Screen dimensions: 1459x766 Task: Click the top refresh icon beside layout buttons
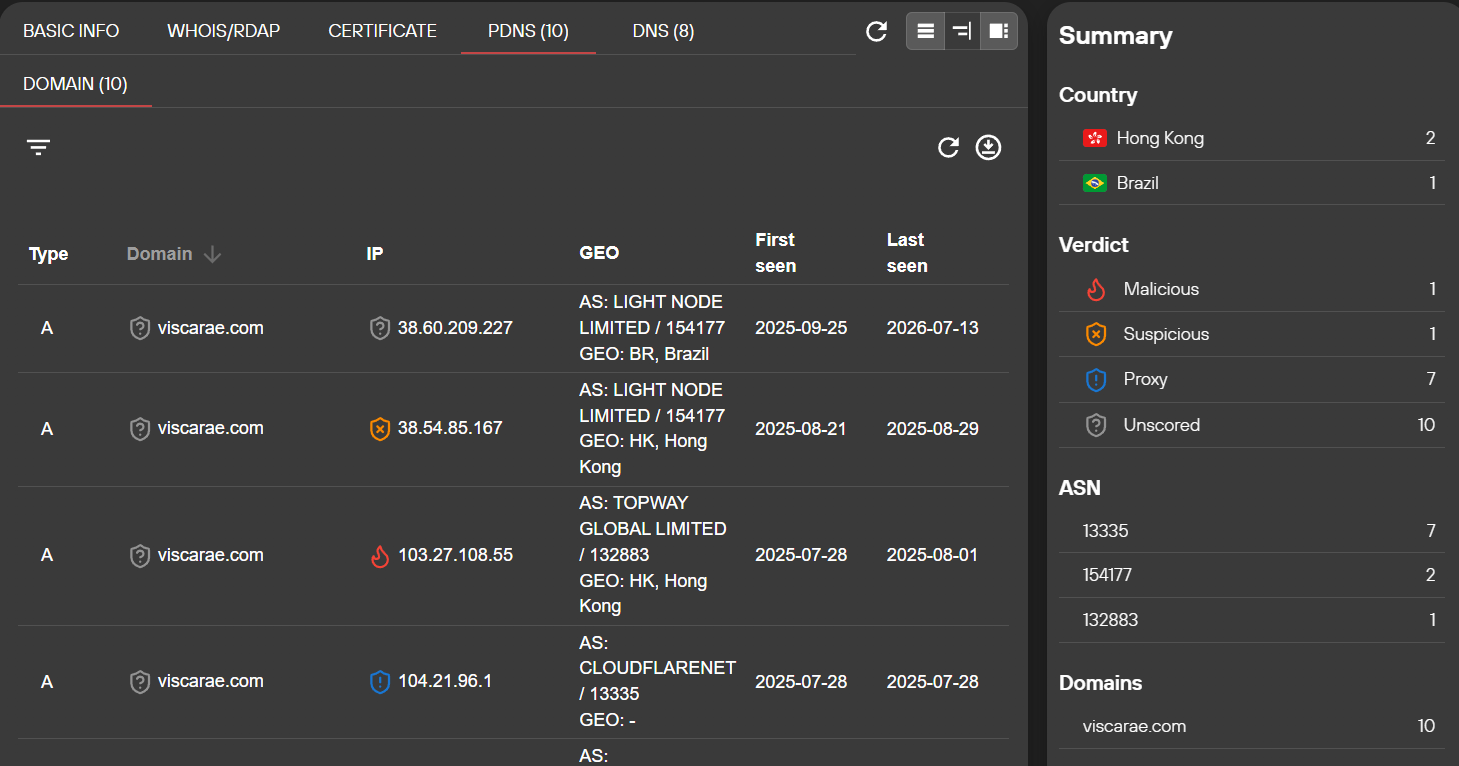pos(876,31)
